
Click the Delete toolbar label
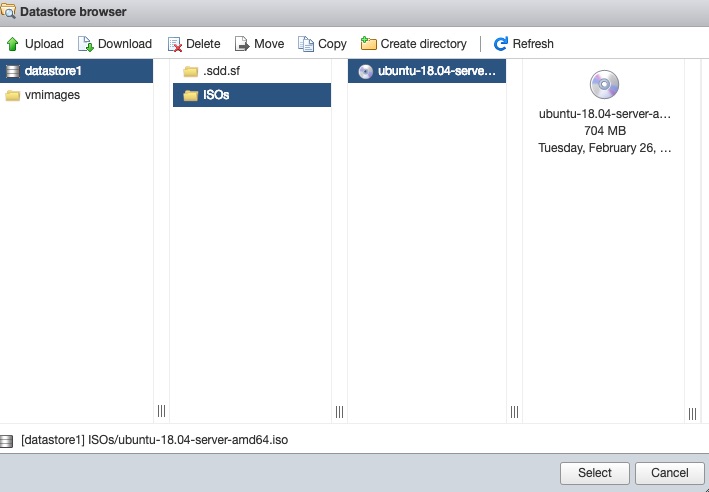tap(203, 44)
